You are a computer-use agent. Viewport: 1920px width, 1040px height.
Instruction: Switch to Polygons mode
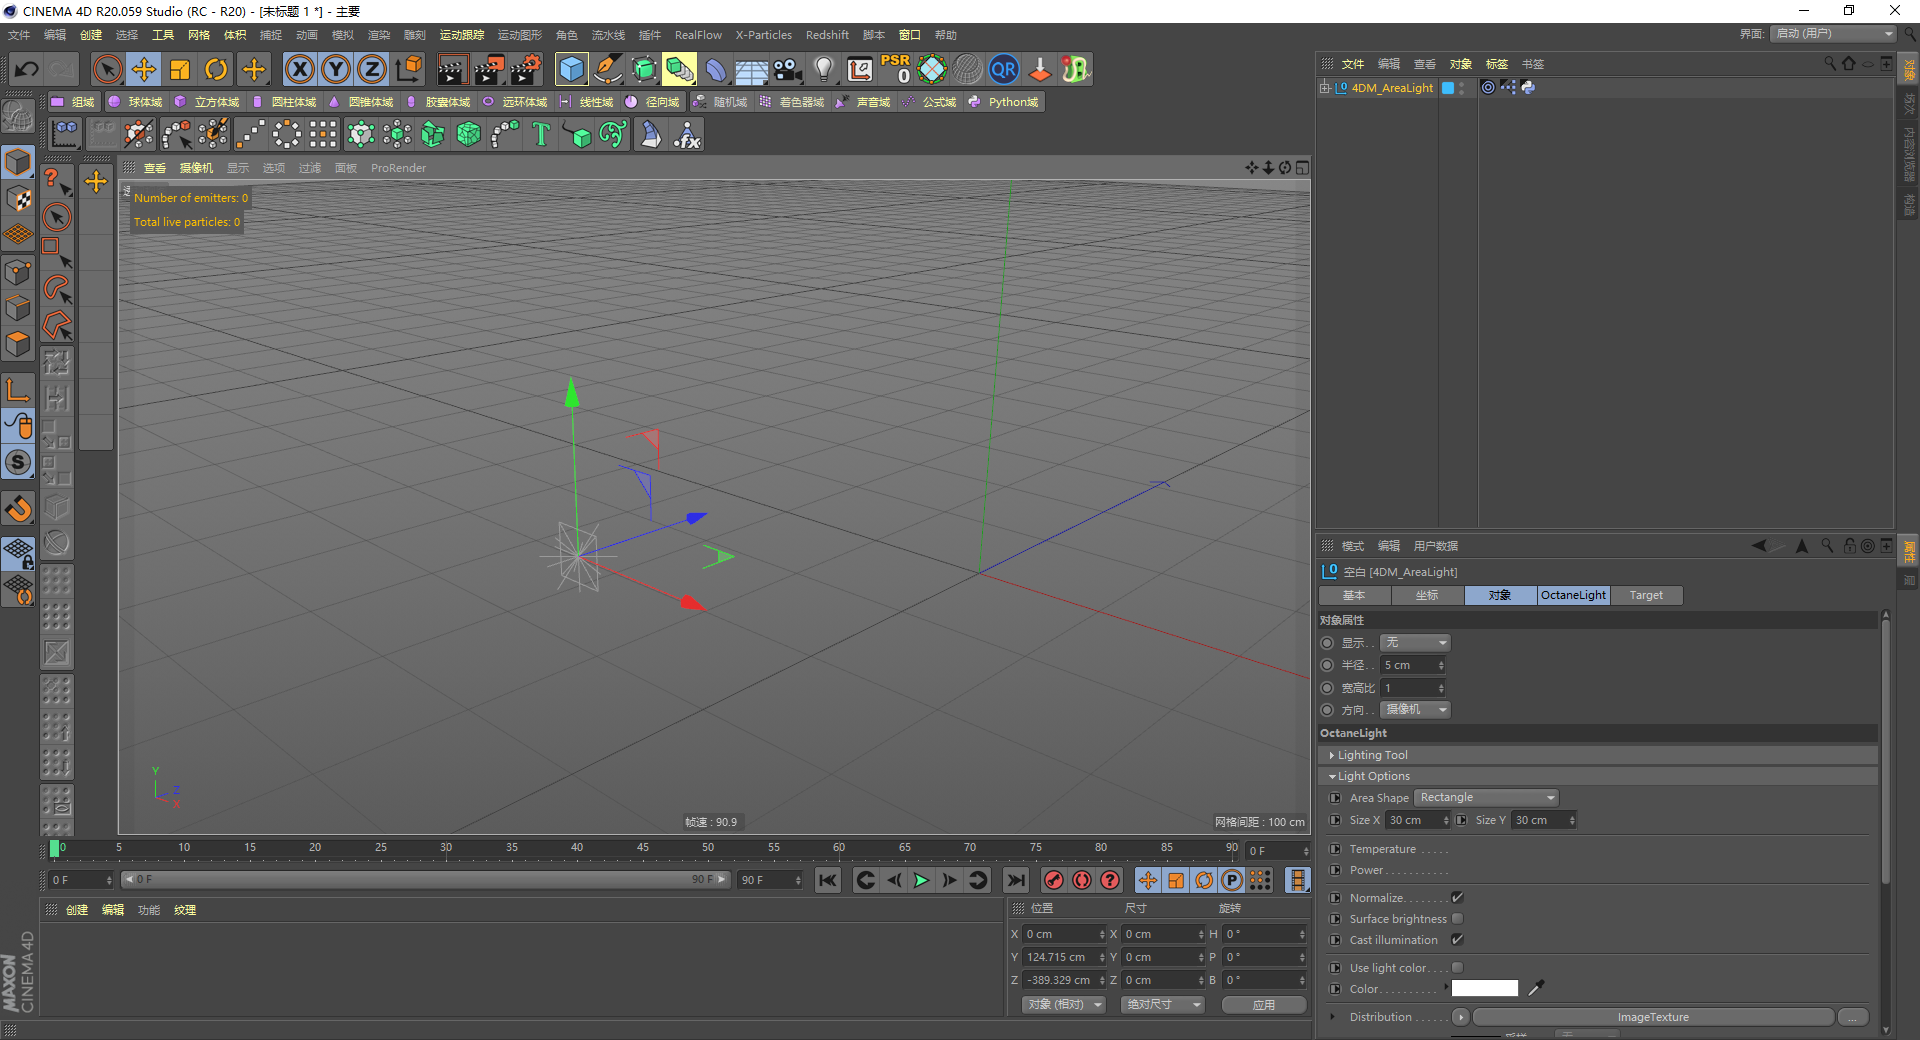point(18,344)
